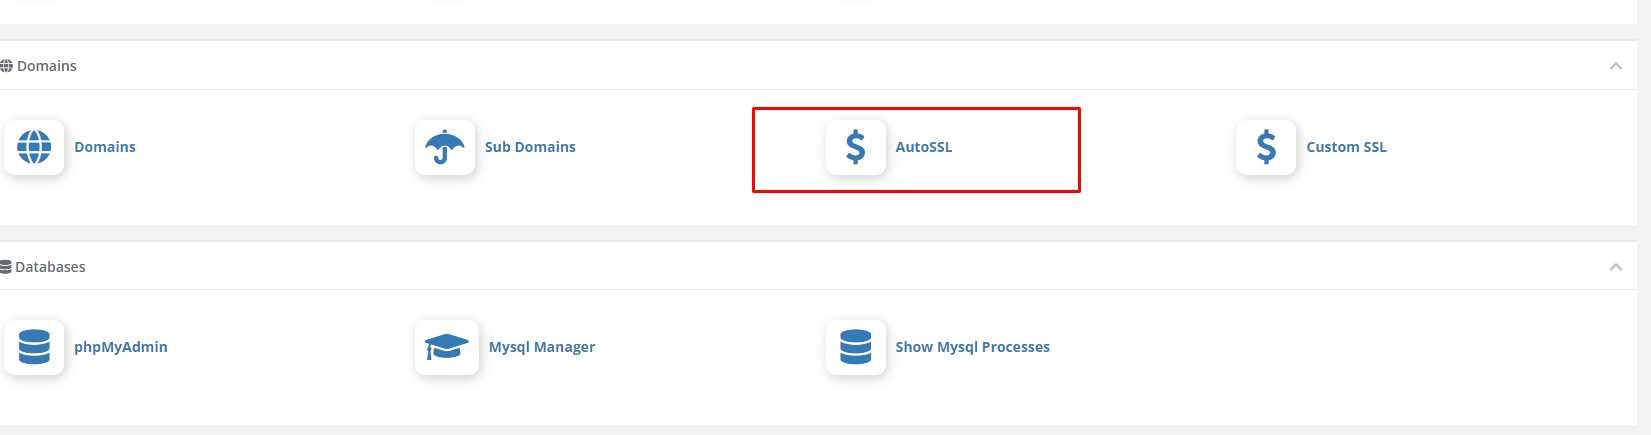
Task: Open Show Mysql Processes link
Action: tap(972, 347)
